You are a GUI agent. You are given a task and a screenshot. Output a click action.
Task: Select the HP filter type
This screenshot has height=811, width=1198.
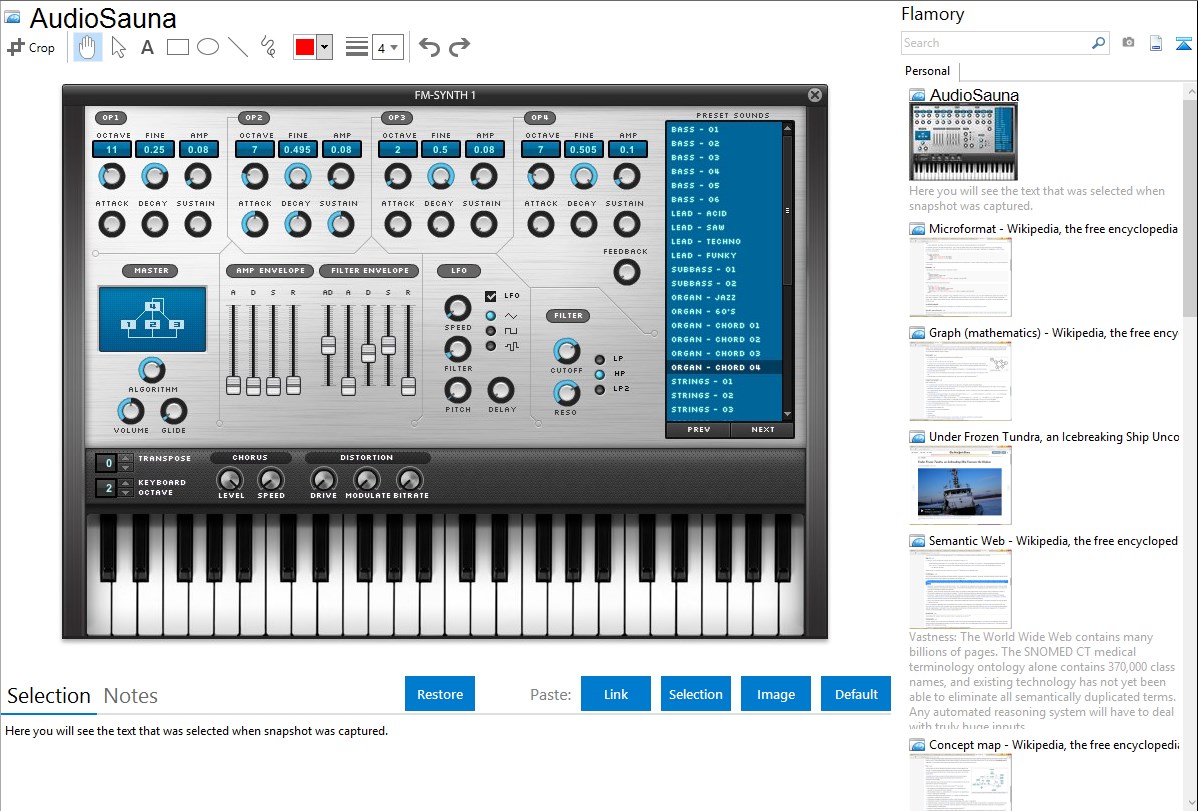click(600, 375)
